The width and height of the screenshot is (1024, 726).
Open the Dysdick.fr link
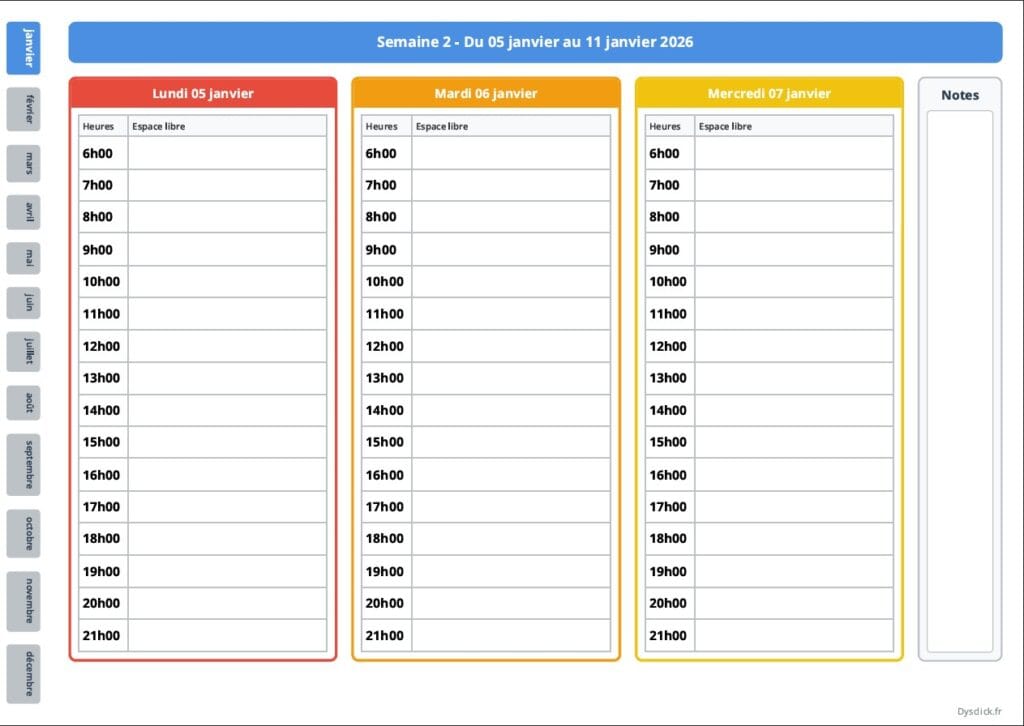point(979,711)
